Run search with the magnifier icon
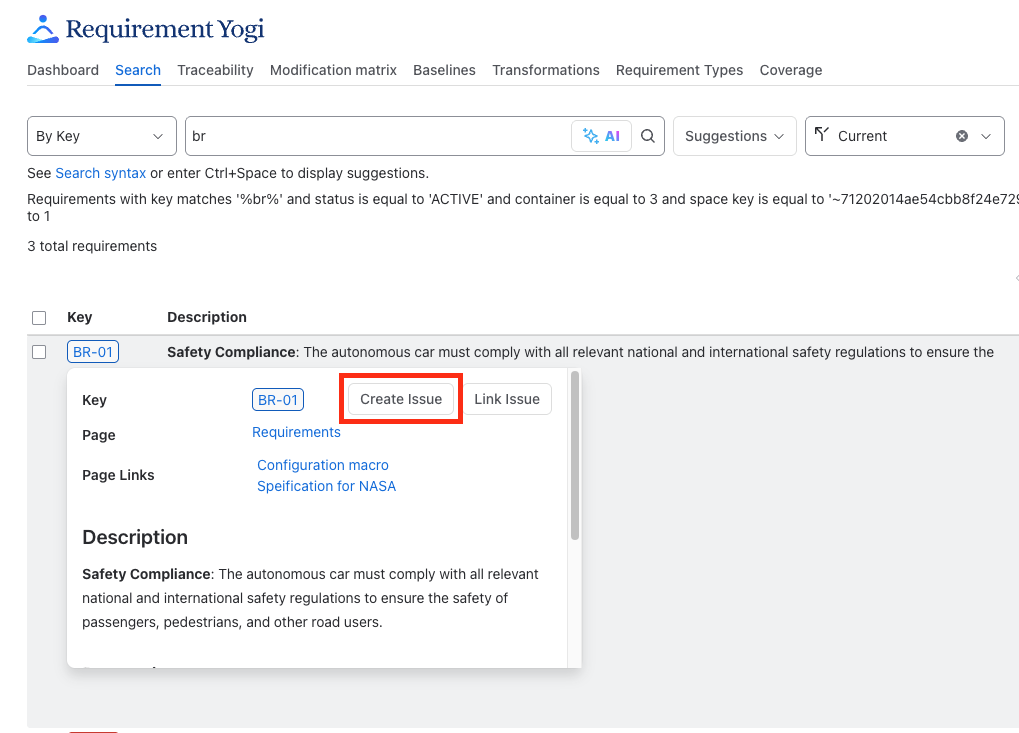The image size is (1019, 733). click(x=648, y=136)
